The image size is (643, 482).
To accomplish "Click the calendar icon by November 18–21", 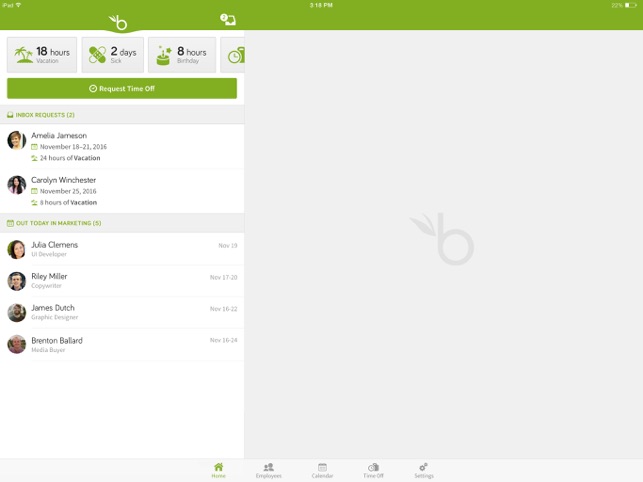I will point(34,146).
